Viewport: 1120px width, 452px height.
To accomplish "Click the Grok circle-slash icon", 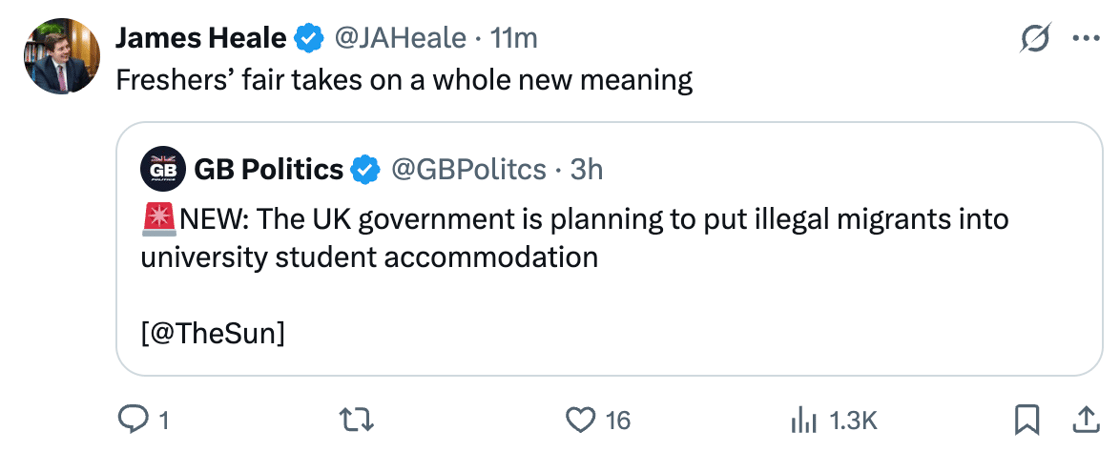I will tap(1036, 39).
